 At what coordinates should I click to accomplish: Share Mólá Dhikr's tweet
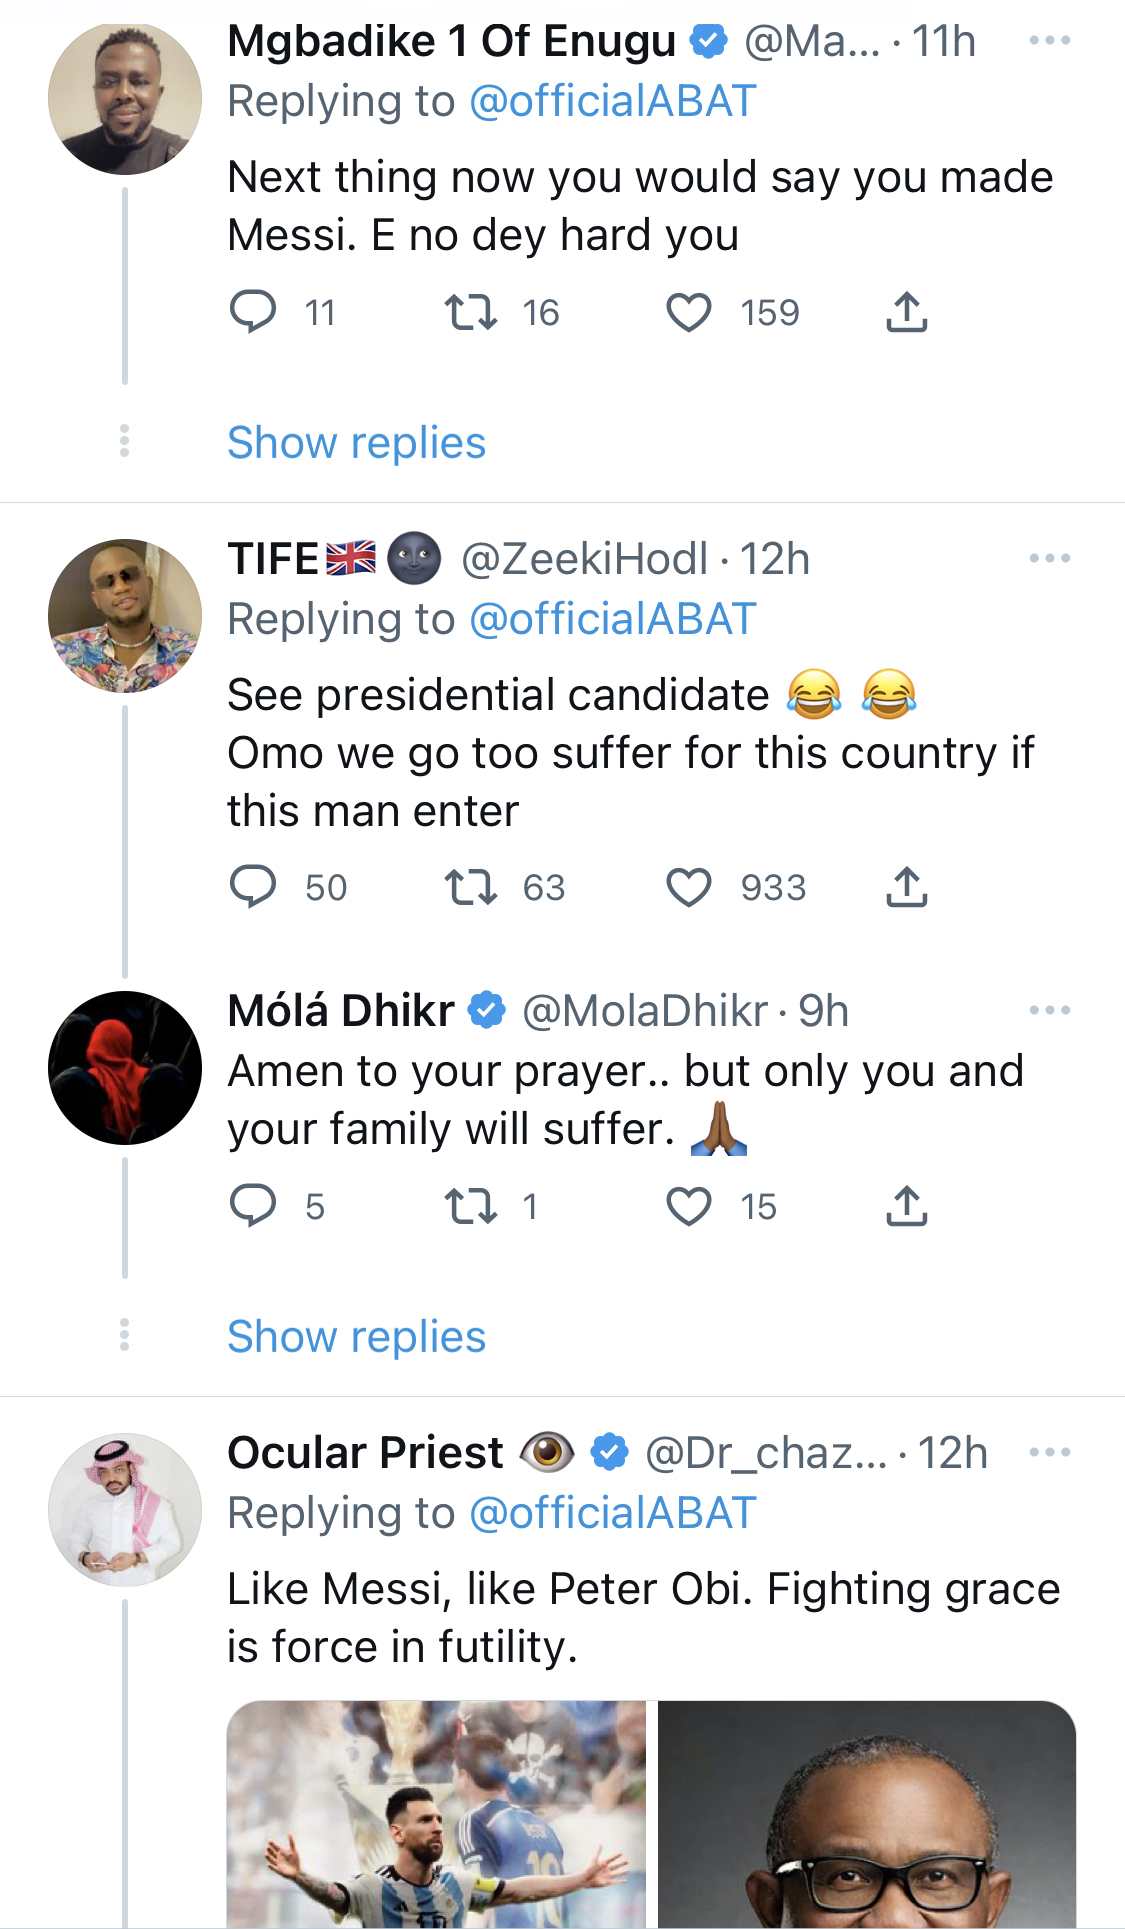coord(907,1206)
